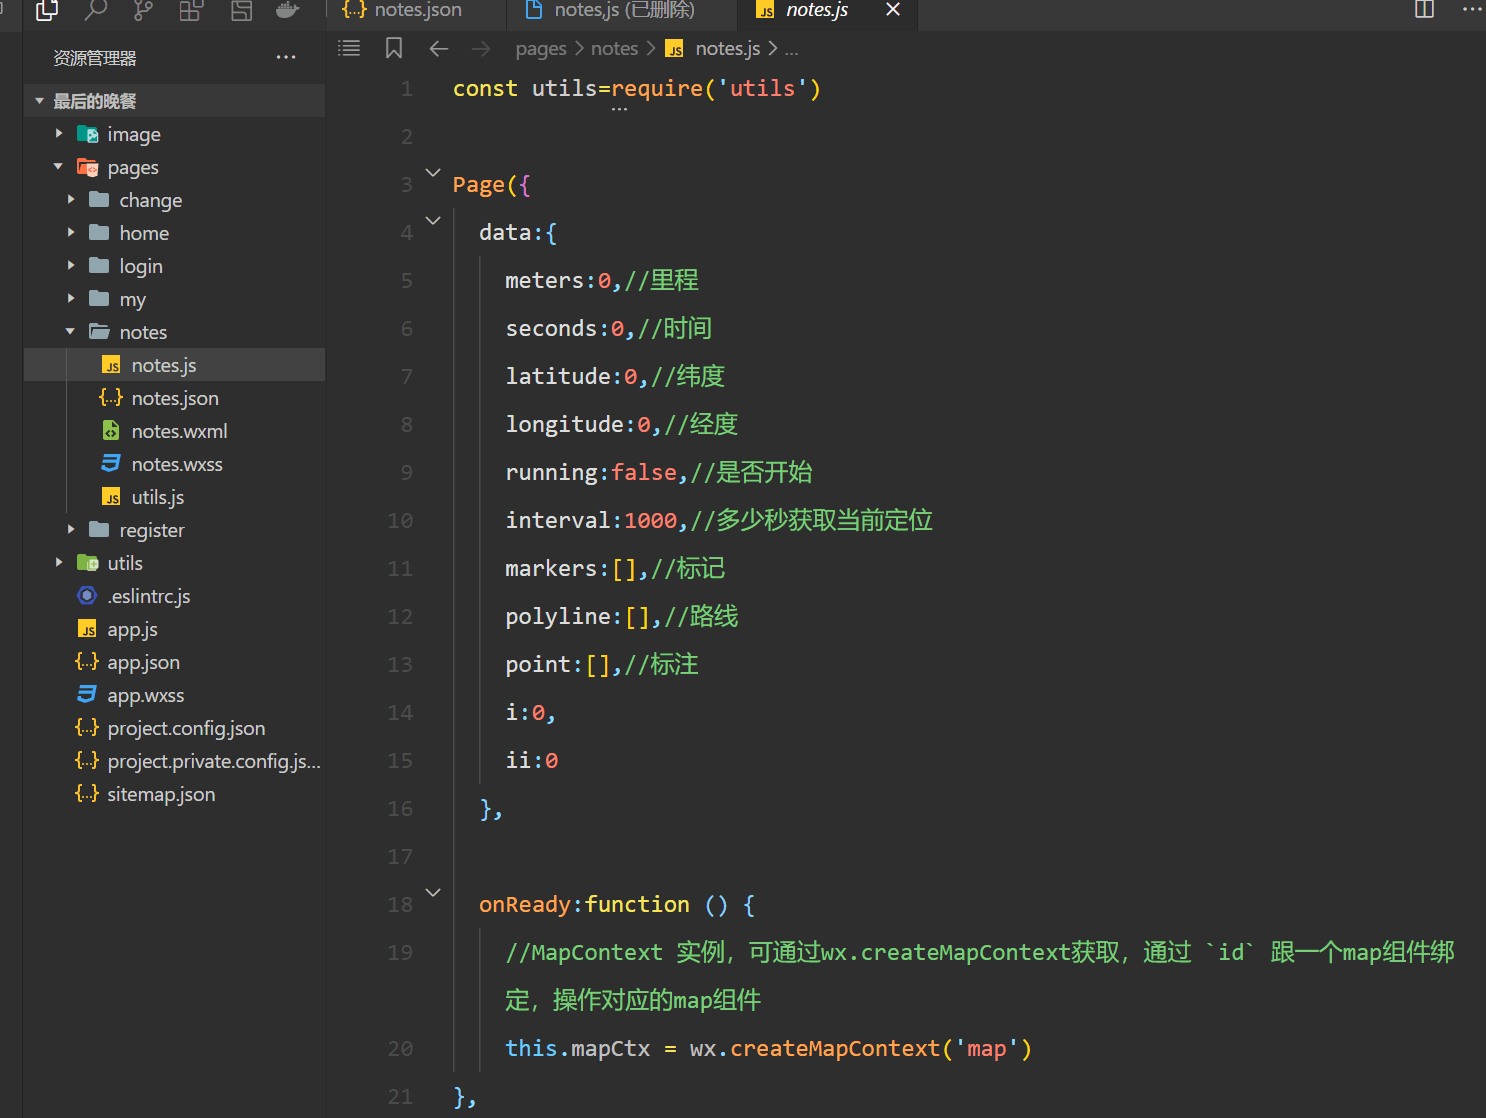Open the Source Control branch icon
Viewport: 1486px width, 1118px height.
click(144, 11)
